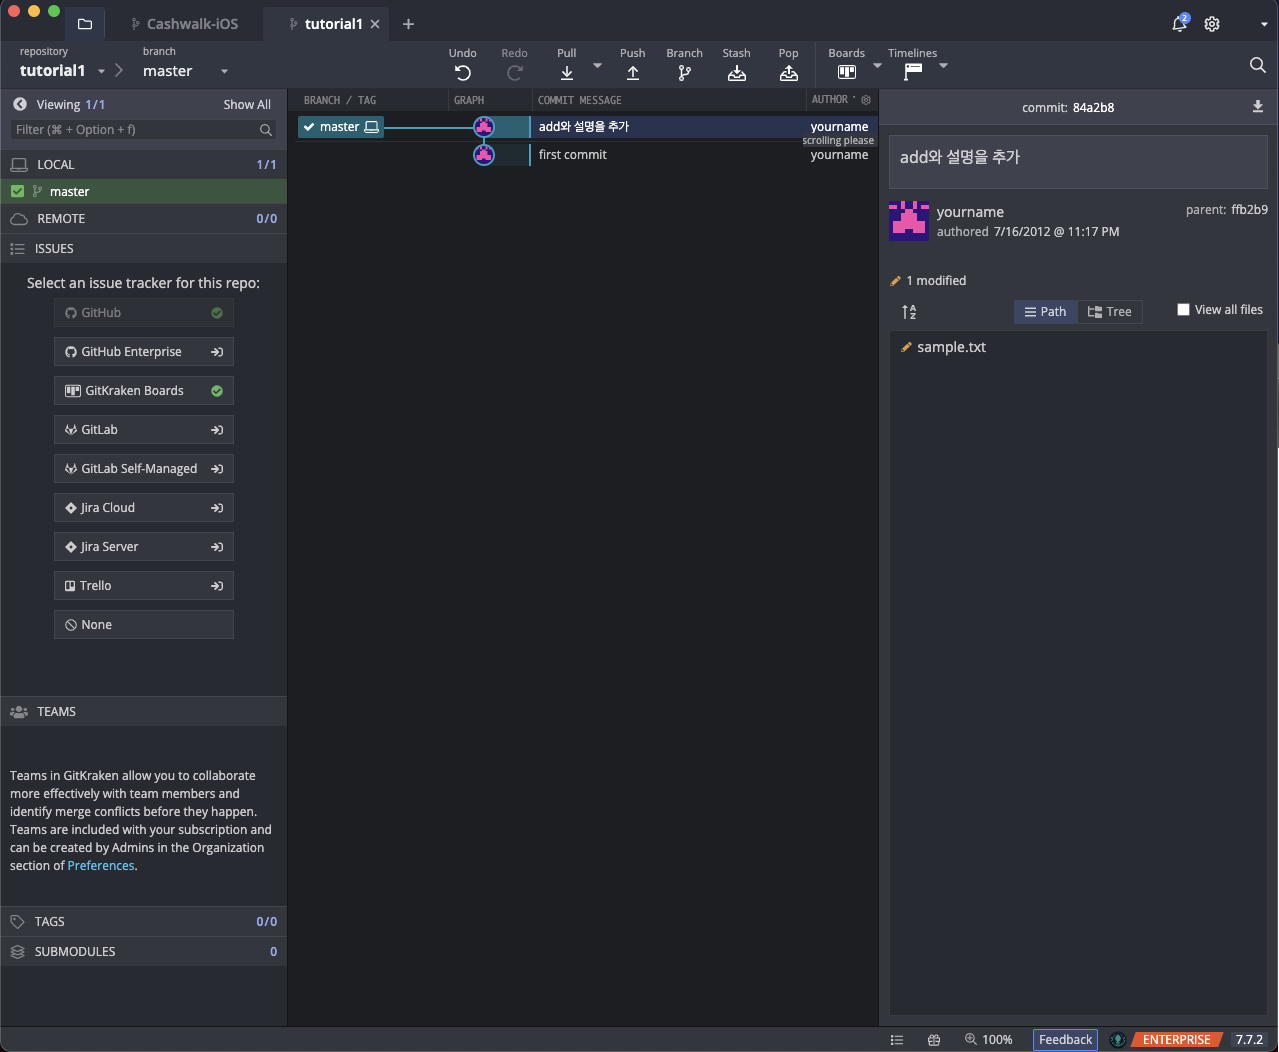Open a new tab with plus
This screenshot has width=1279, height=1052.
(x=408, y=24)
